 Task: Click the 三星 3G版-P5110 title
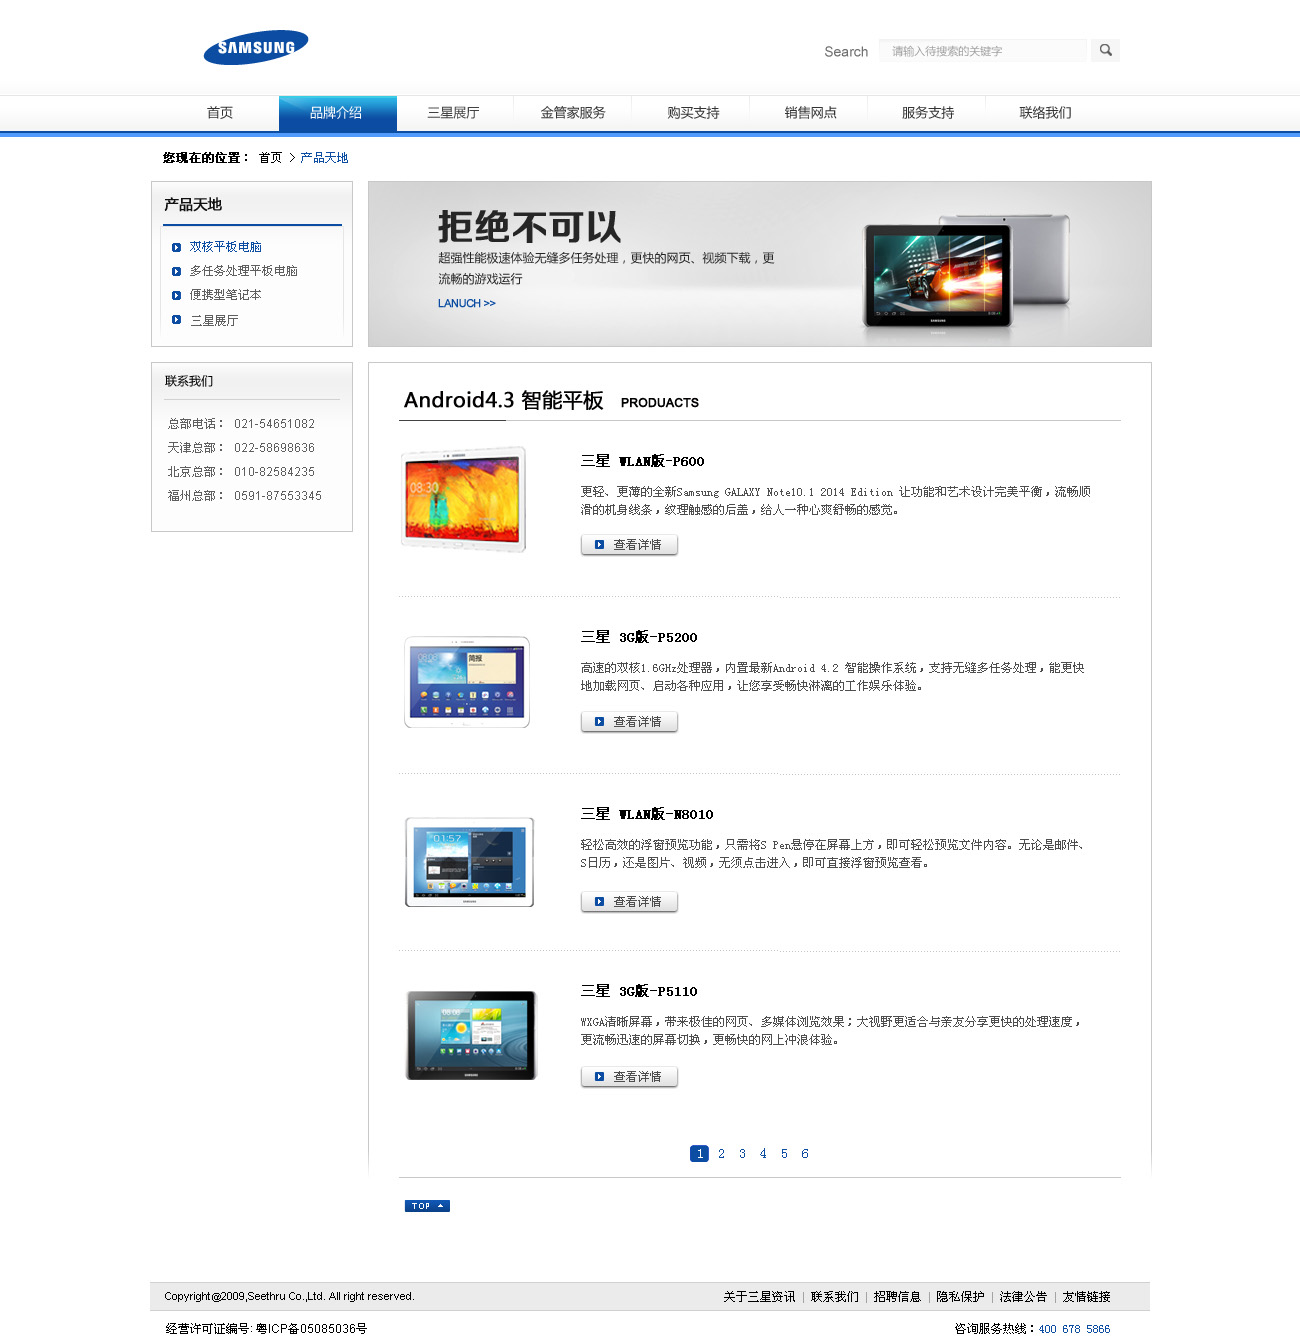click(639, 991)
